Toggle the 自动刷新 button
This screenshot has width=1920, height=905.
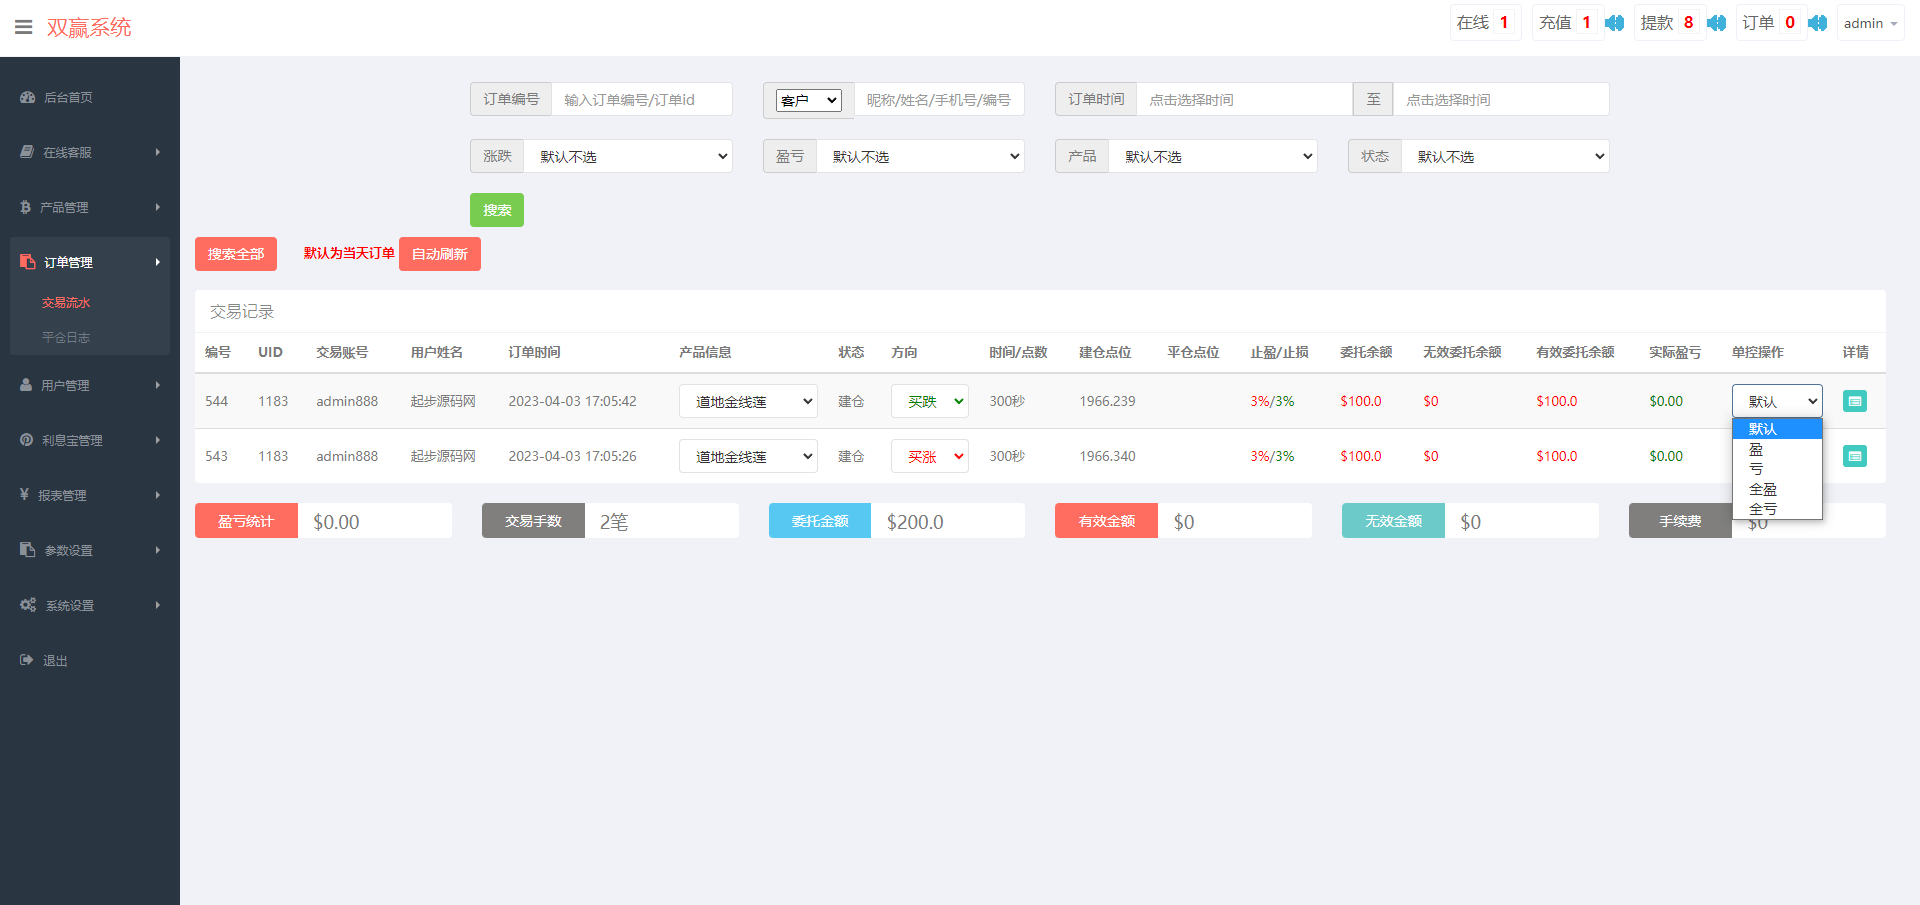click(x=439, y=254)
